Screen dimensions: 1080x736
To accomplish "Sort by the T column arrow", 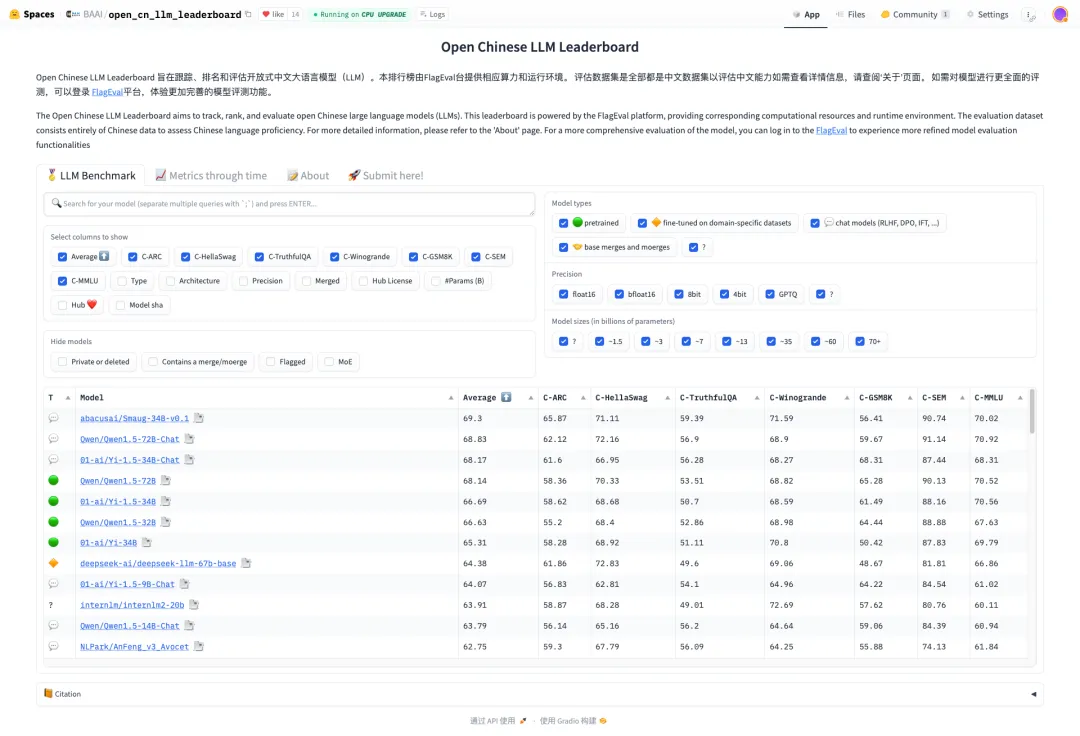I will click(x=68, y=398).
